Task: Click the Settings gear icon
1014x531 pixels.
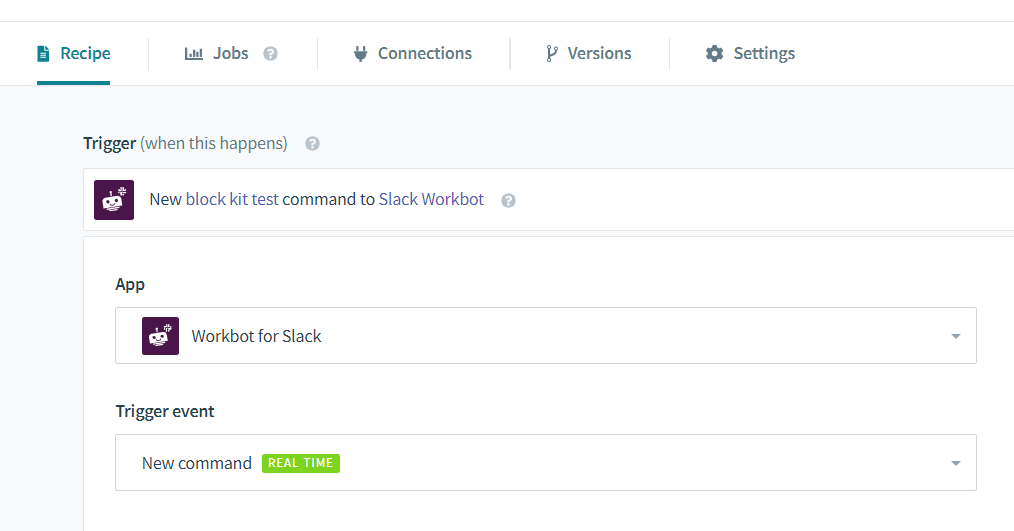Action: [715, 54]
